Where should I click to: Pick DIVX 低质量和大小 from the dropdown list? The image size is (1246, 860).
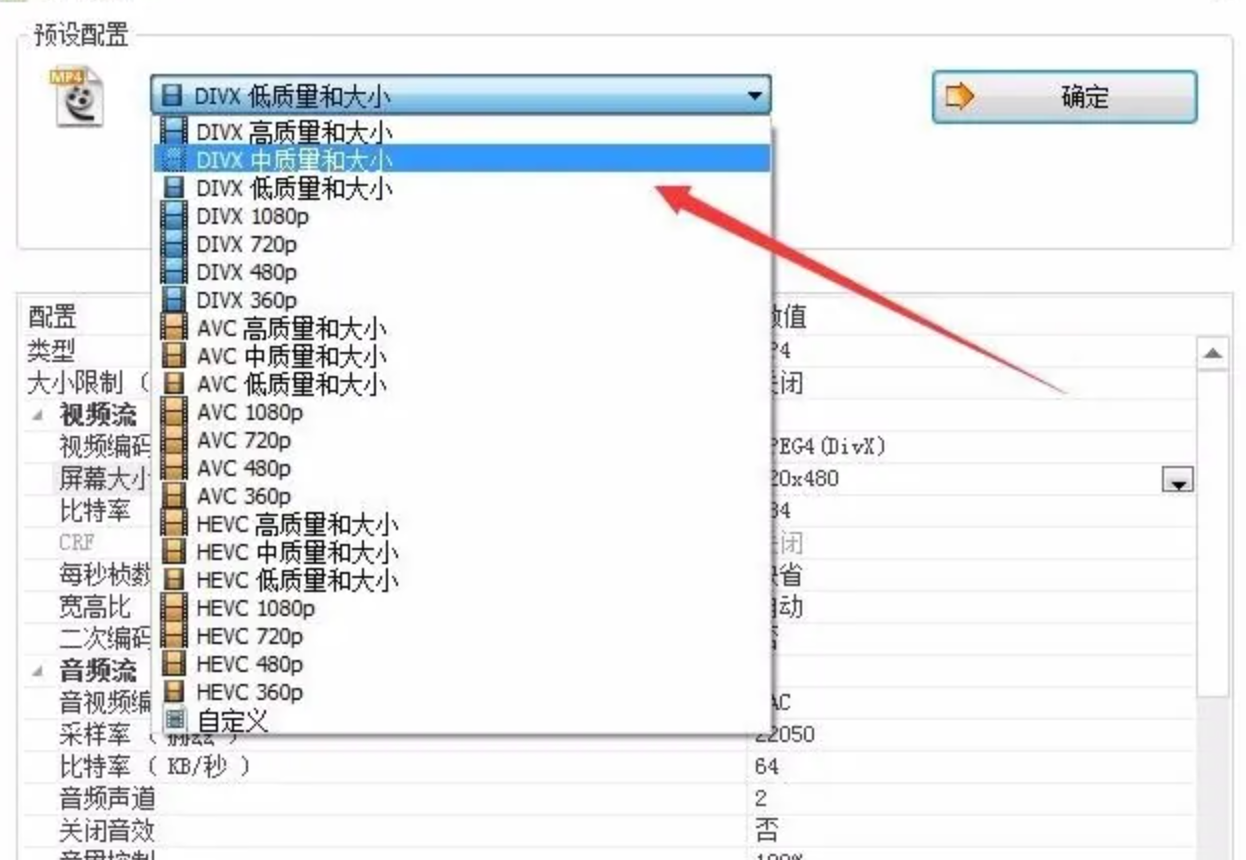(x=462, y=187)
